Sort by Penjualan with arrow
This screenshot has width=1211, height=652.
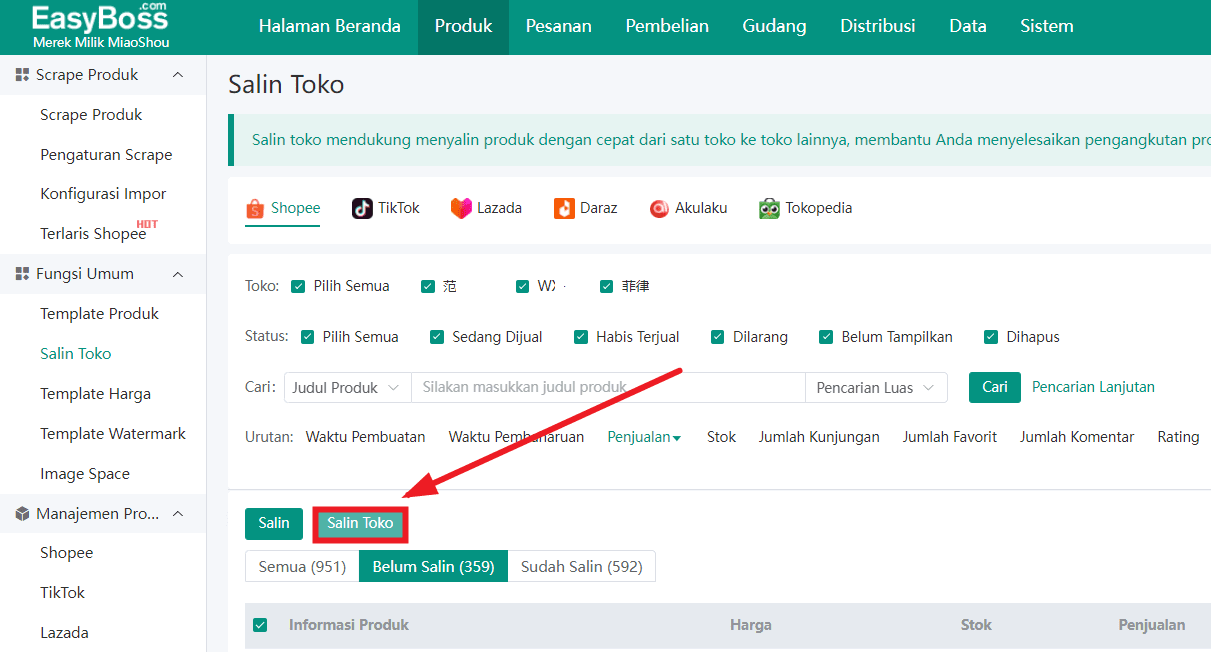(644, 437)
